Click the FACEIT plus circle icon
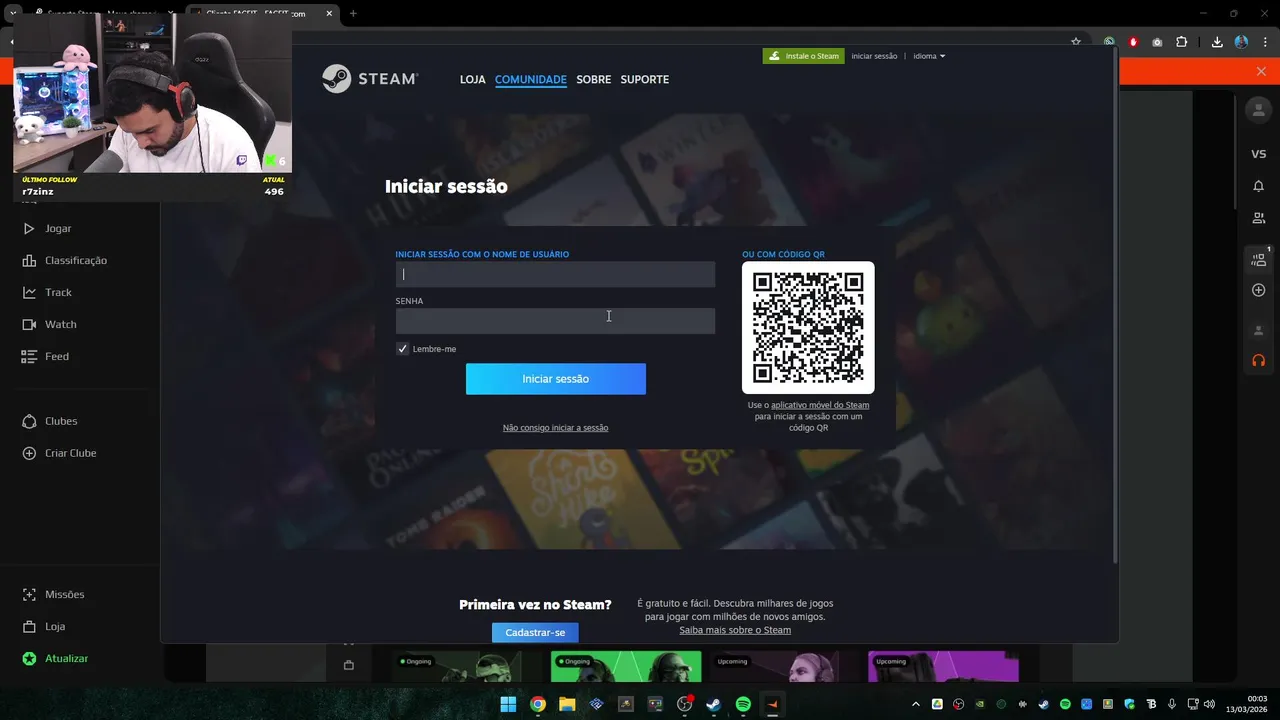 pyautogui.click(x=1259, y=291)
